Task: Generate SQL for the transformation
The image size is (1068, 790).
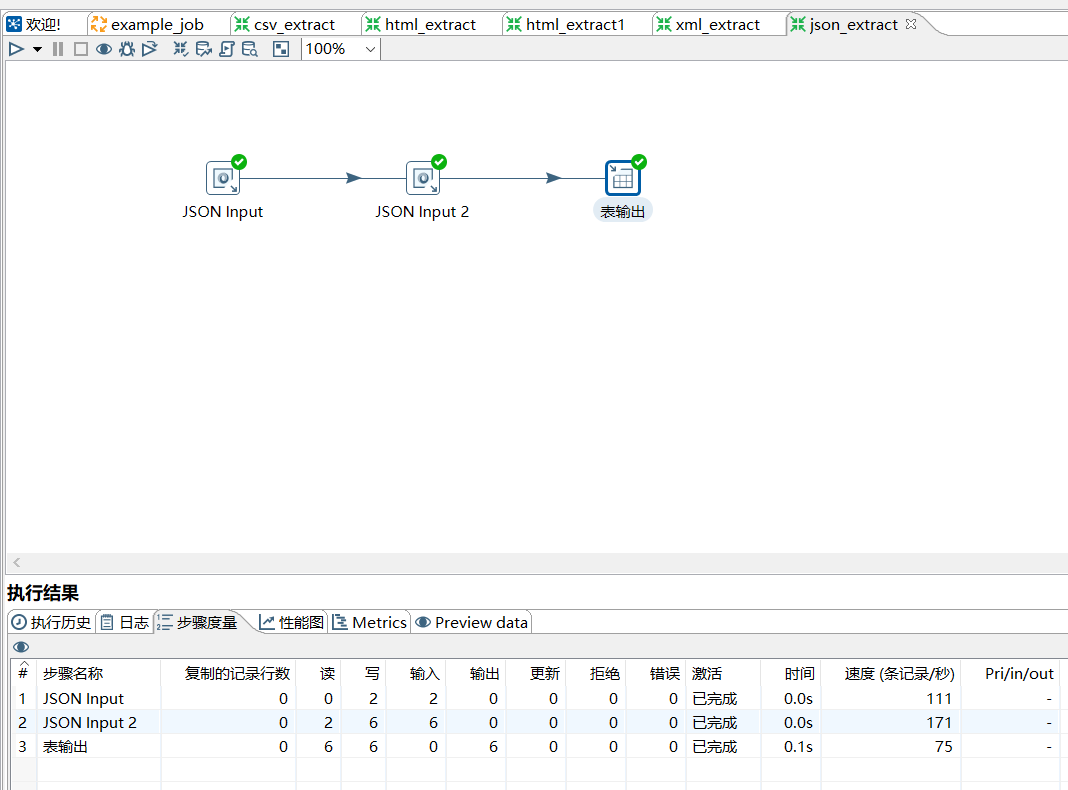Action: (226, 49)
